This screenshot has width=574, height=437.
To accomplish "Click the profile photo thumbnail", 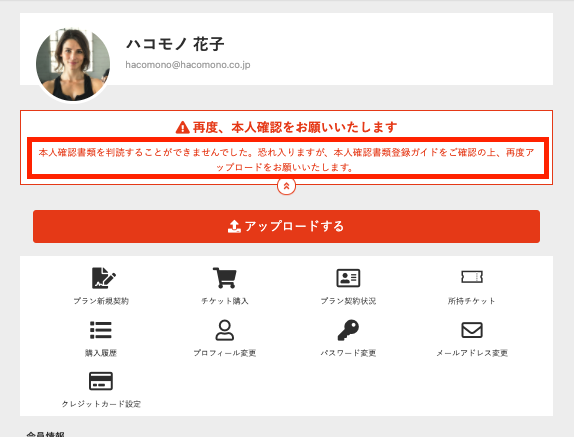I will point(73,65).
